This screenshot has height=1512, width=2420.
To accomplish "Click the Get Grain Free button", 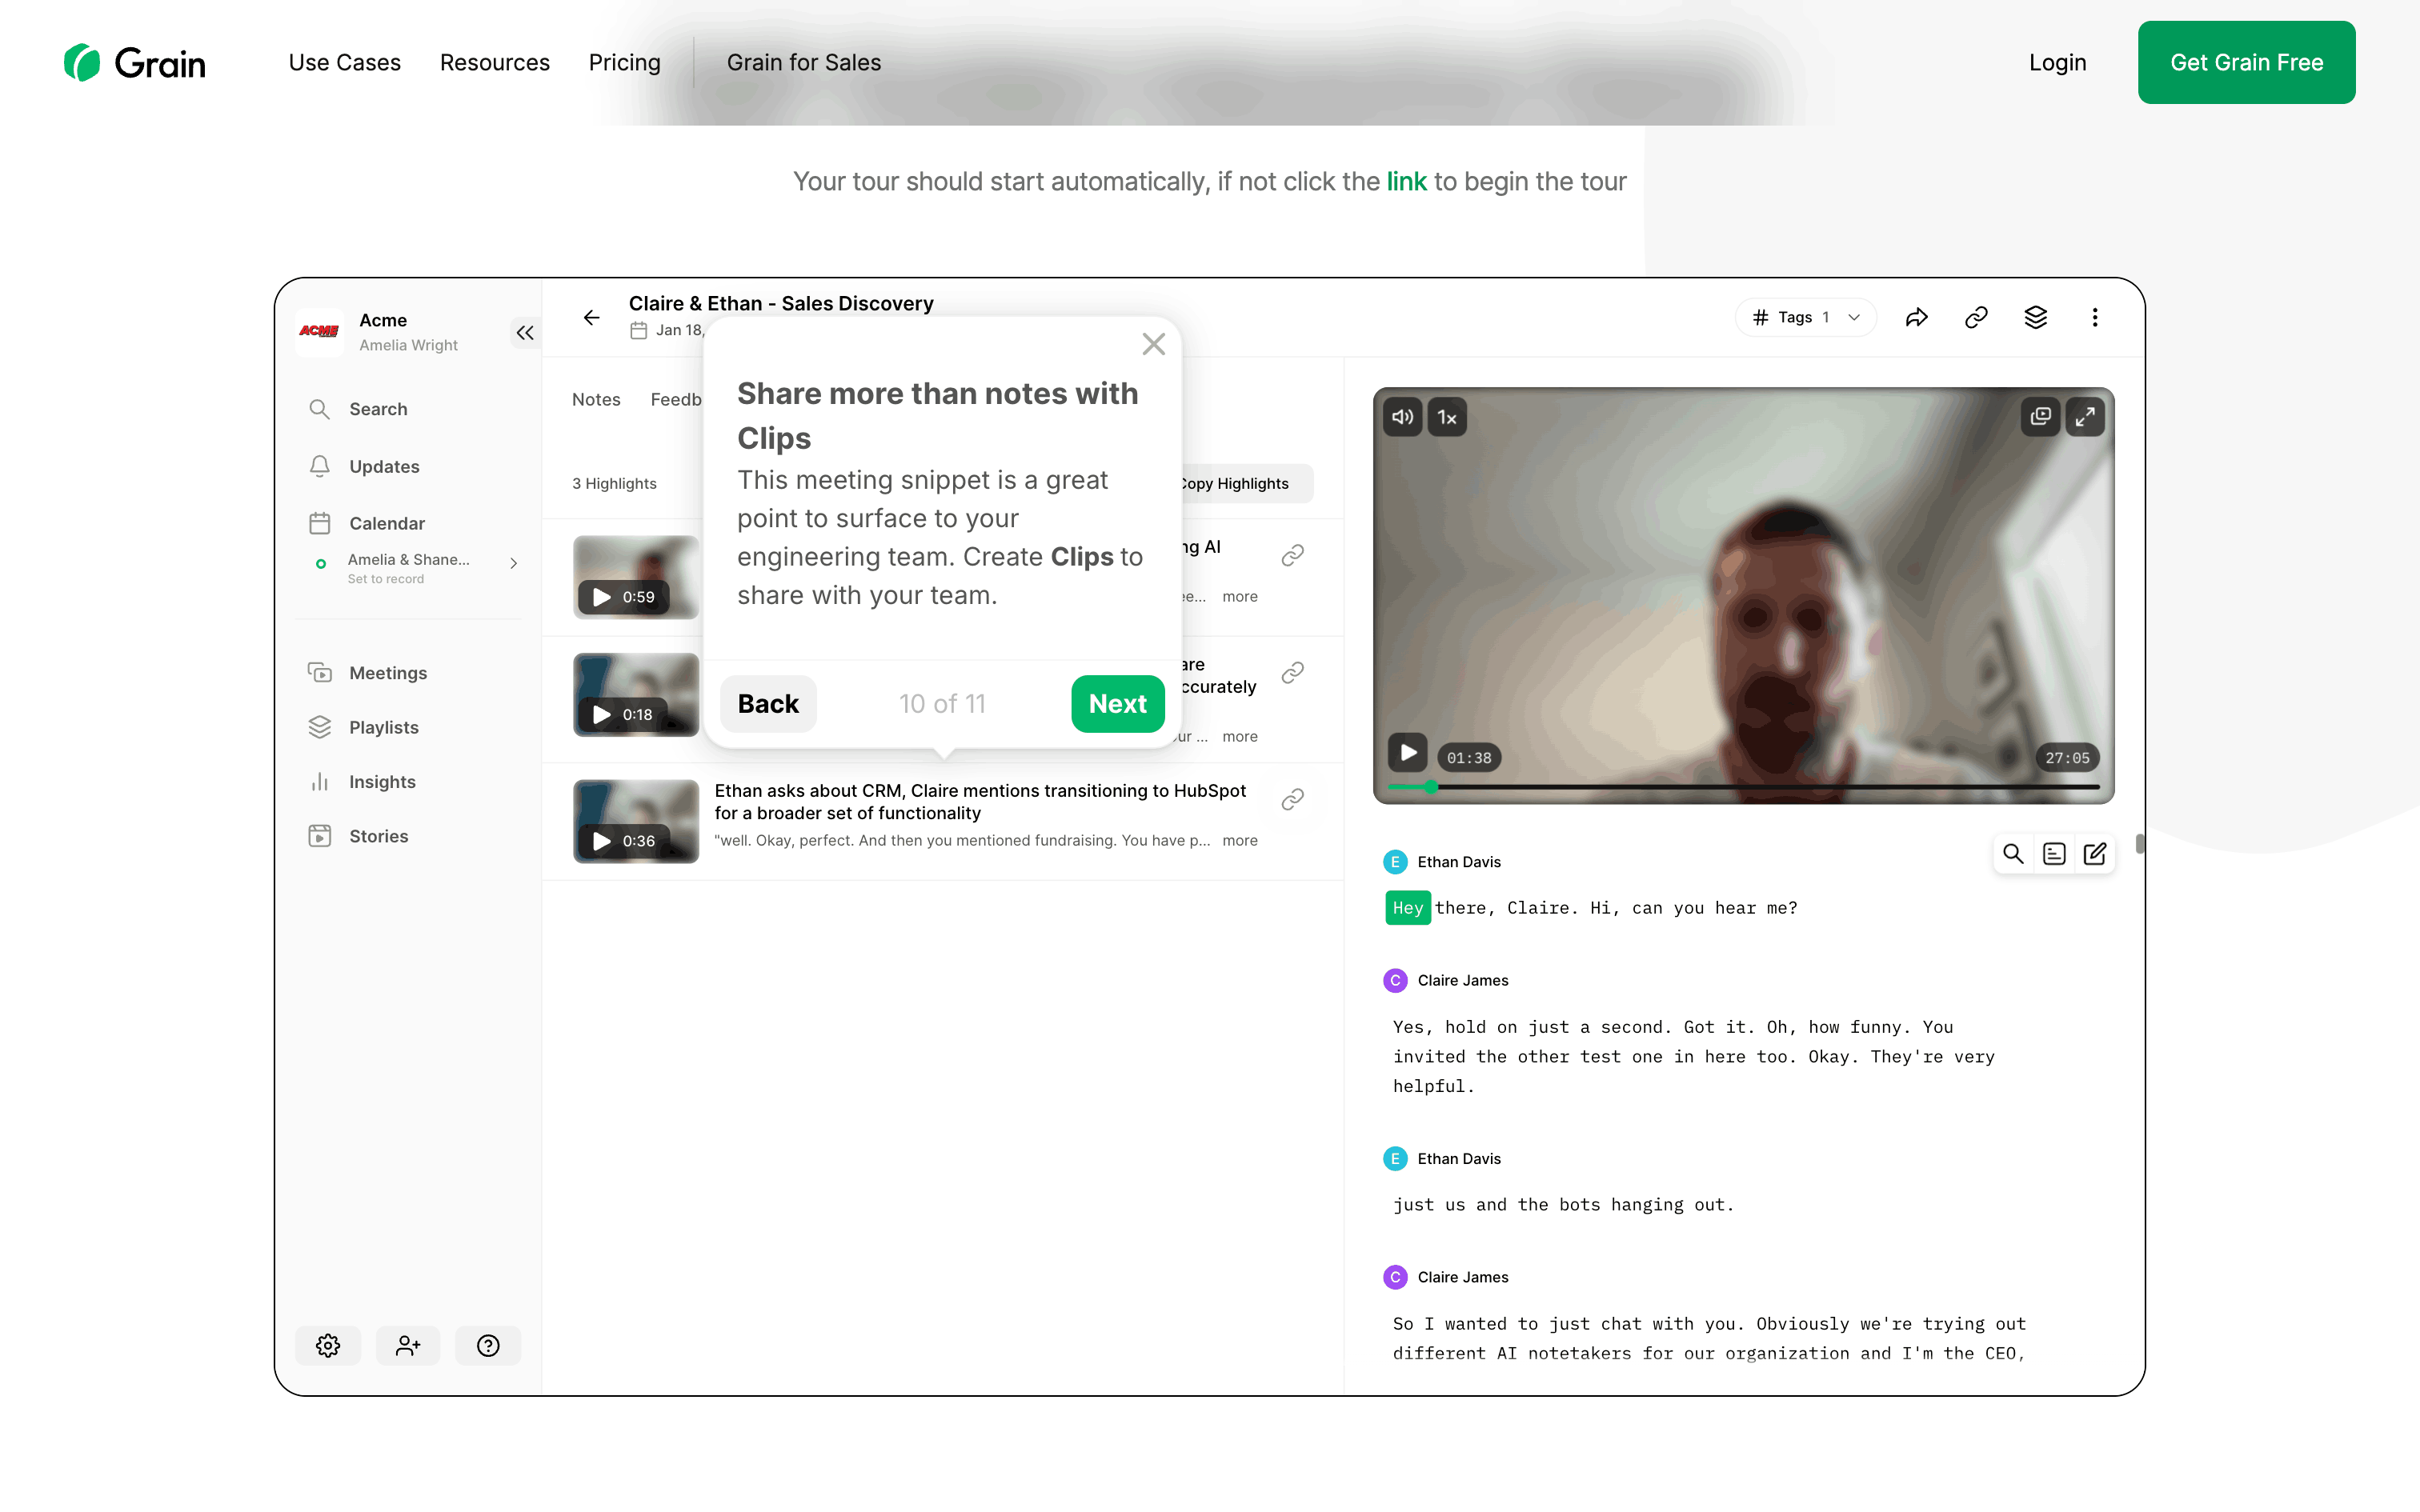I will click(2245, 62).
